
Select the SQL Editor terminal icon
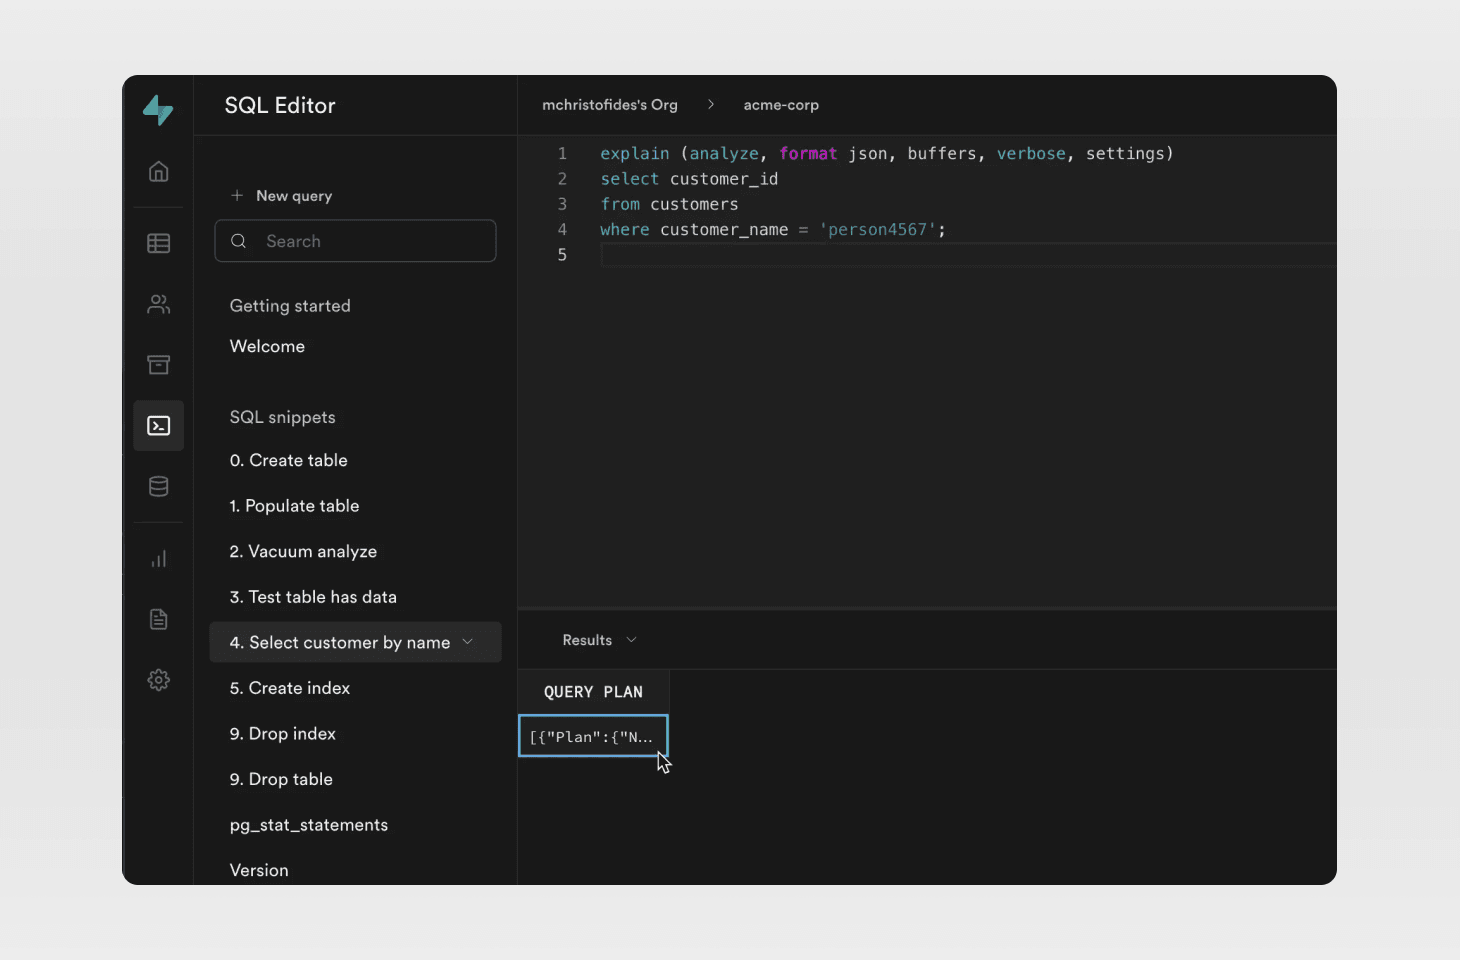[158, 426]
